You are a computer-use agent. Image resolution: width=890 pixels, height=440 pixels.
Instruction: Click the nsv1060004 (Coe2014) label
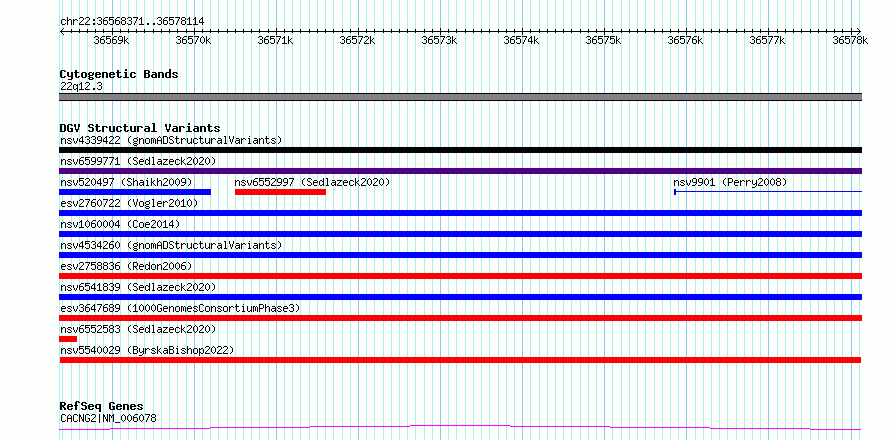(x=120, y=224)
